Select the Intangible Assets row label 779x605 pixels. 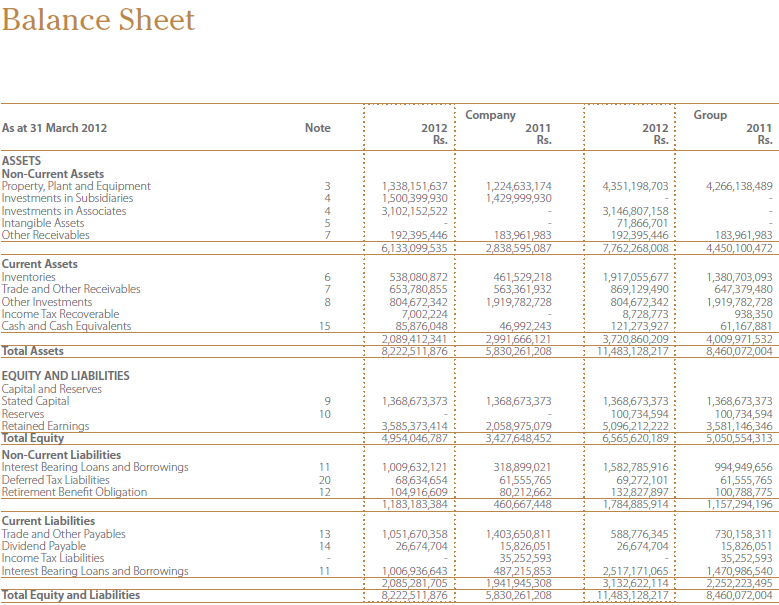click(43, 223)
